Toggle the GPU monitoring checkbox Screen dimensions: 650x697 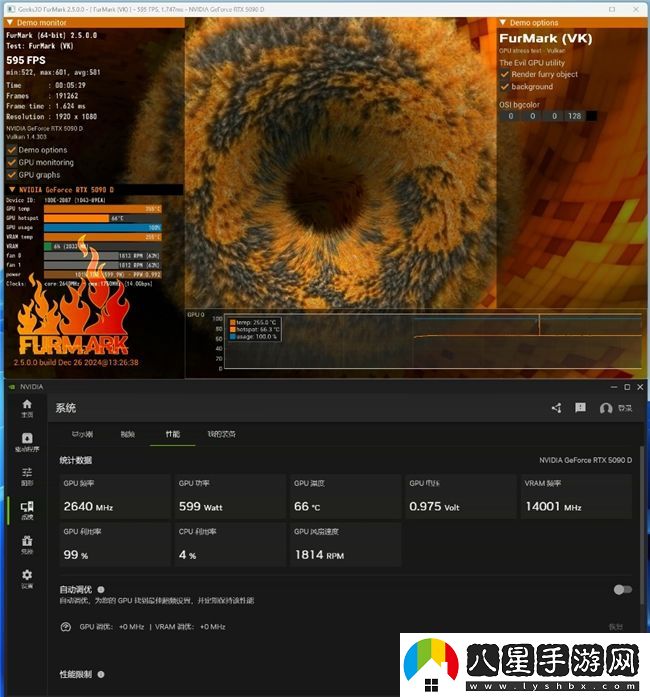coord(12,162)
